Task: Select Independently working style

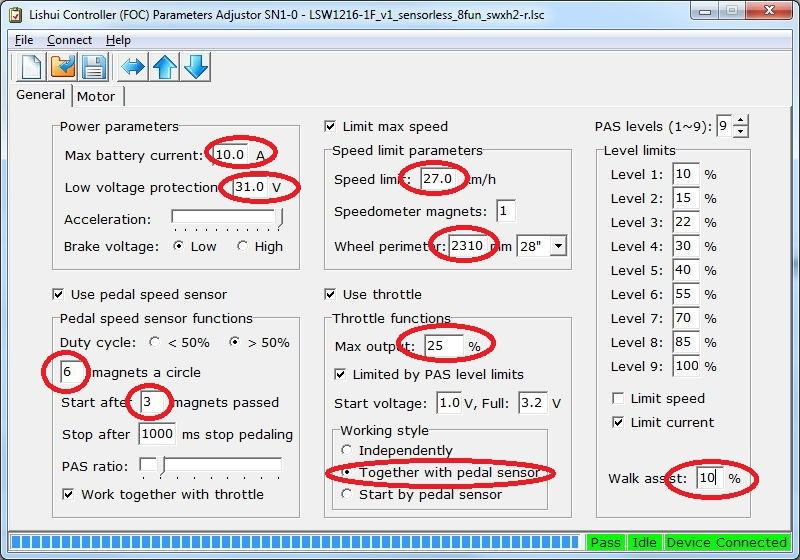Action: click(x=346, y=450)
